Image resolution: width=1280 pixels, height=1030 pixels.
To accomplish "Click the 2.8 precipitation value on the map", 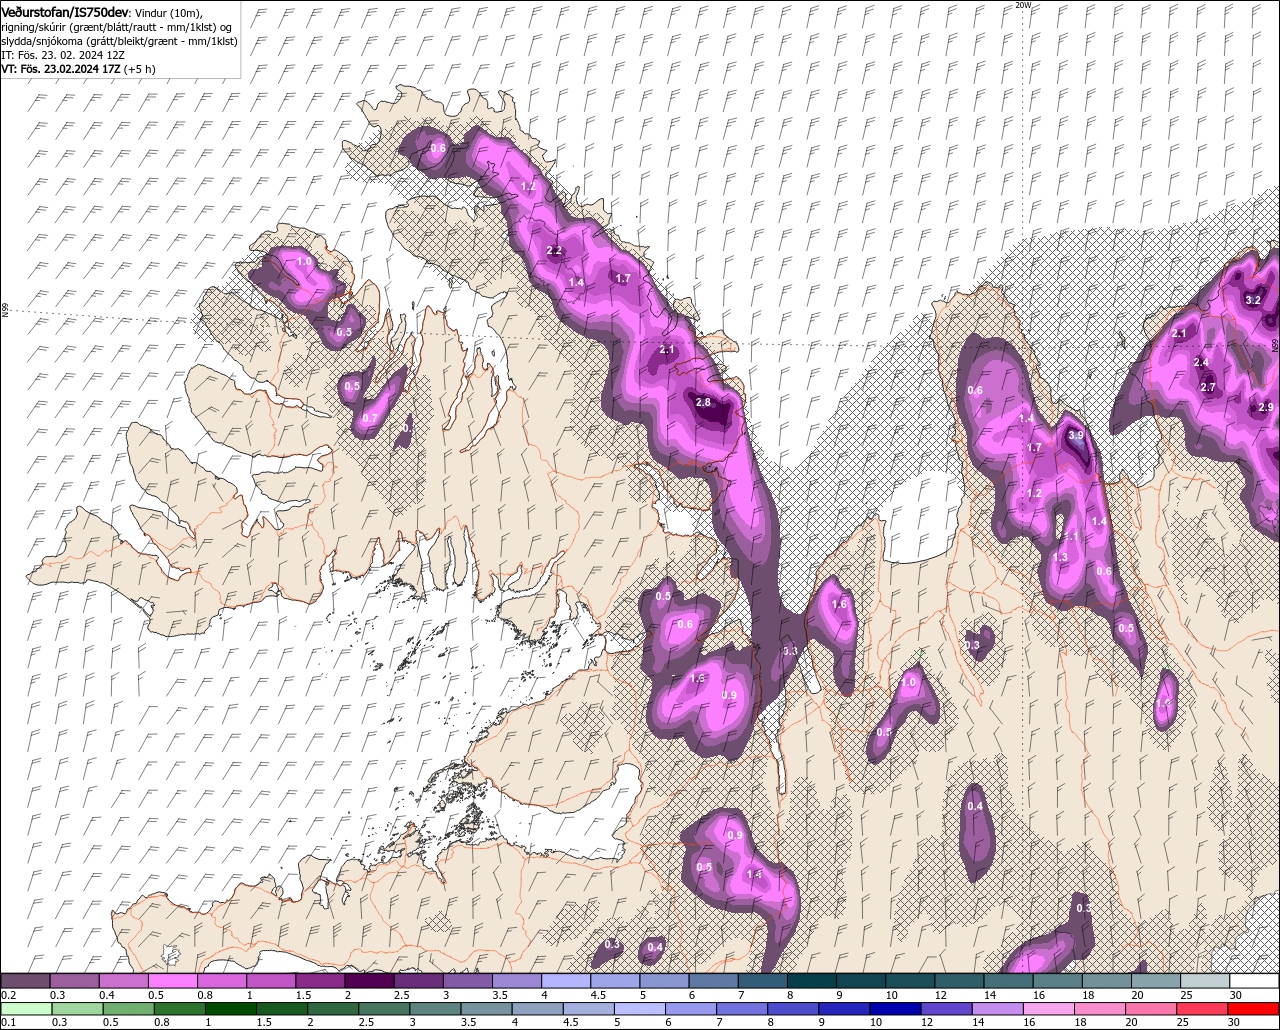I will (703, 403).
